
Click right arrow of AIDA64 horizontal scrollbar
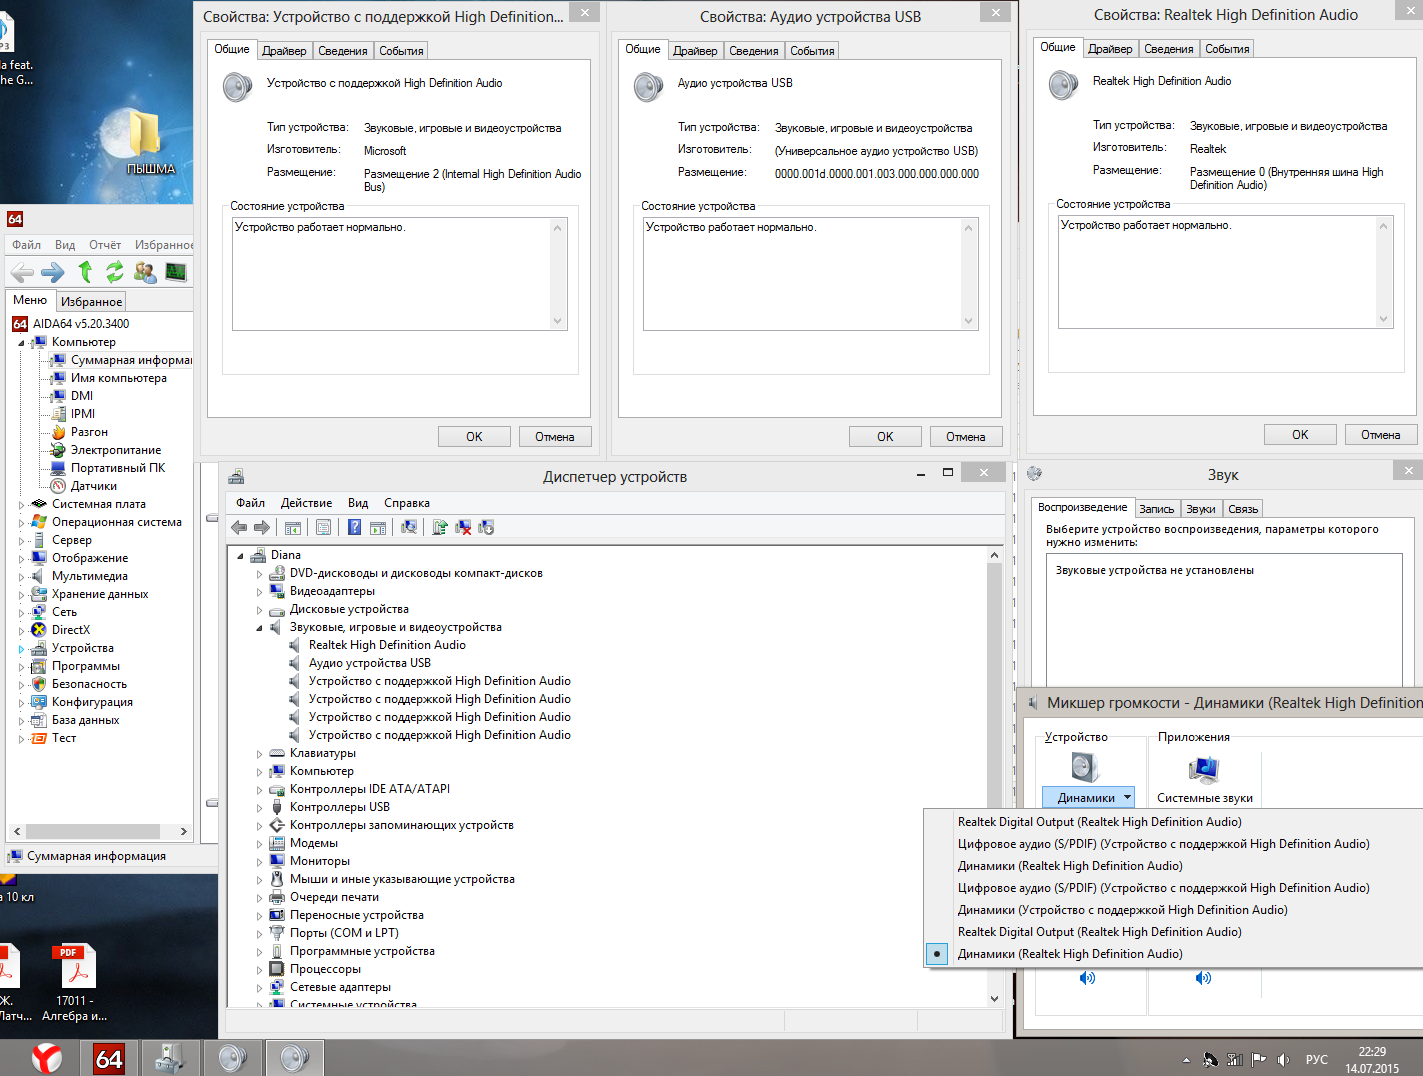coord(183,831)
